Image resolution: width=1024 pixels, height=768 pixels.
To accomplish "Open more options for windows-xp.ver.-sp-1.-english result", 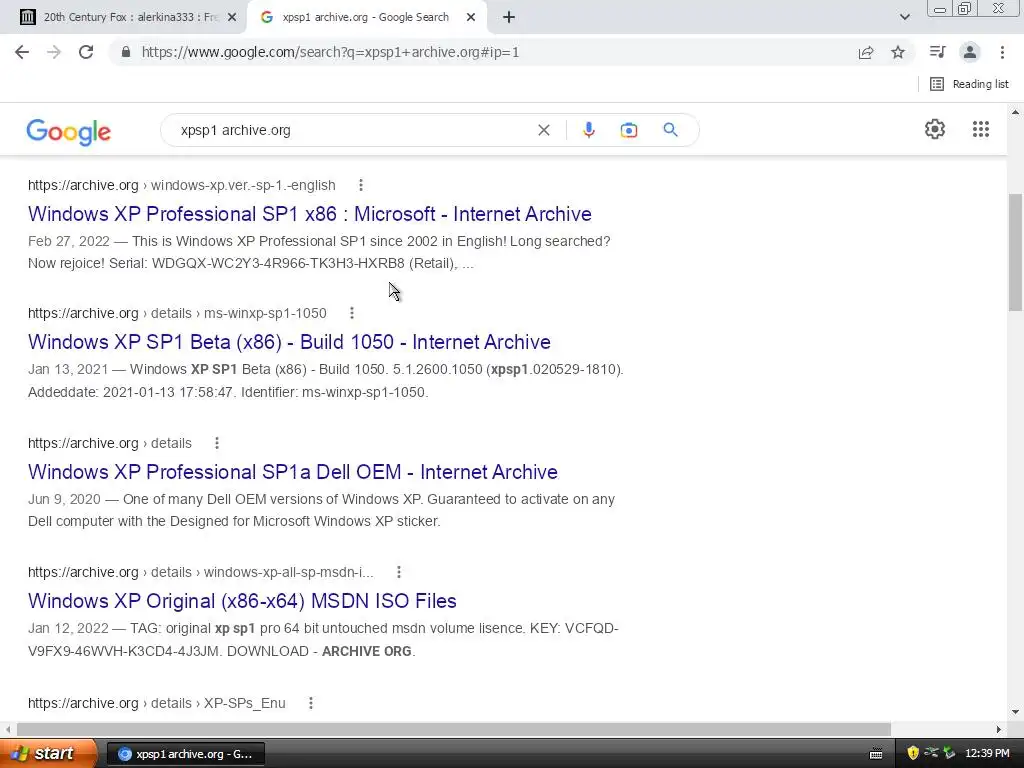I will [x=360, y=185].
